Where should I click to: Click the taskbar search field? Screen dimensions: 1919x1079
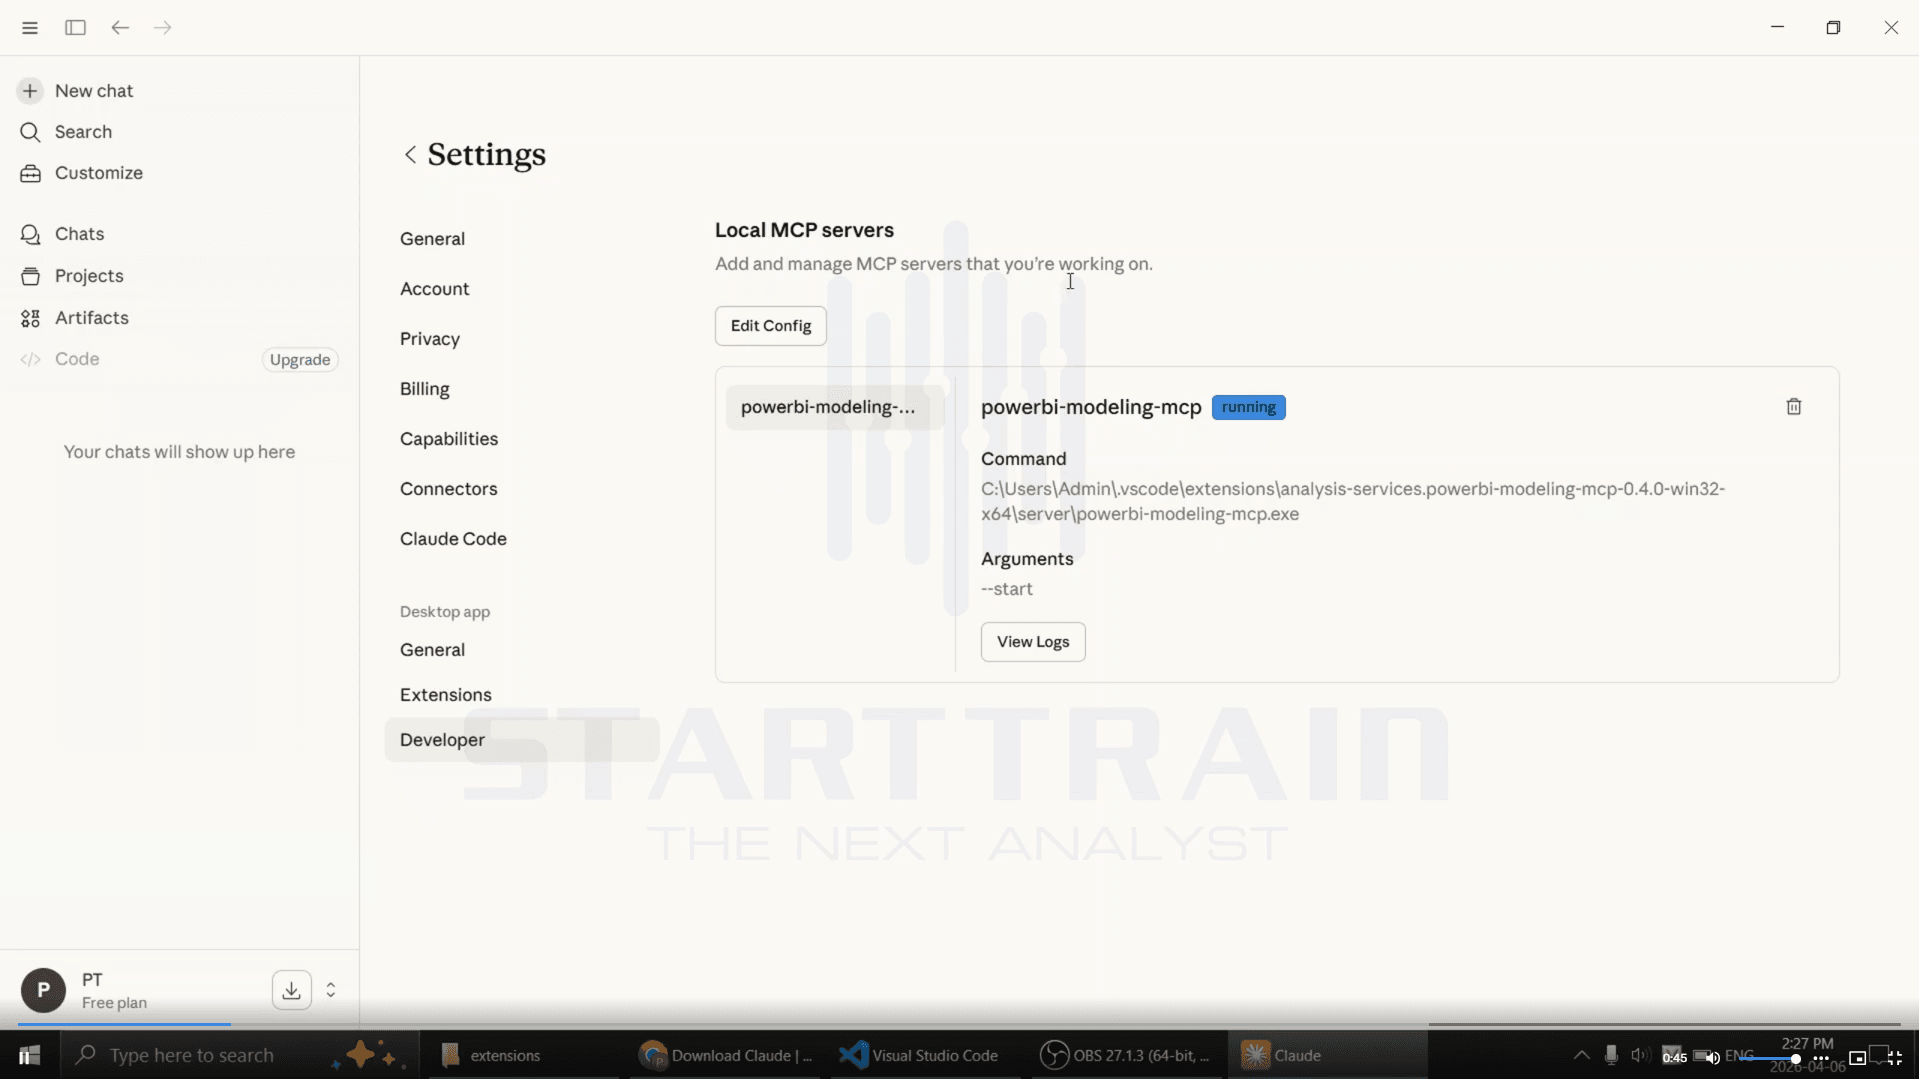[238, 1055]
